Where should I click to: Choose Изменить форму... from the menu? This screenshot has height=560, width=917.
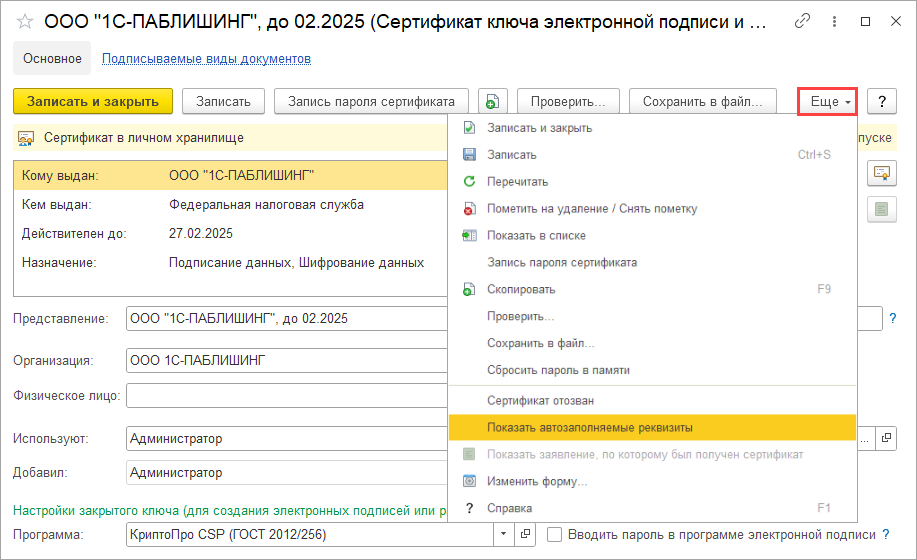tap(652, 481)
